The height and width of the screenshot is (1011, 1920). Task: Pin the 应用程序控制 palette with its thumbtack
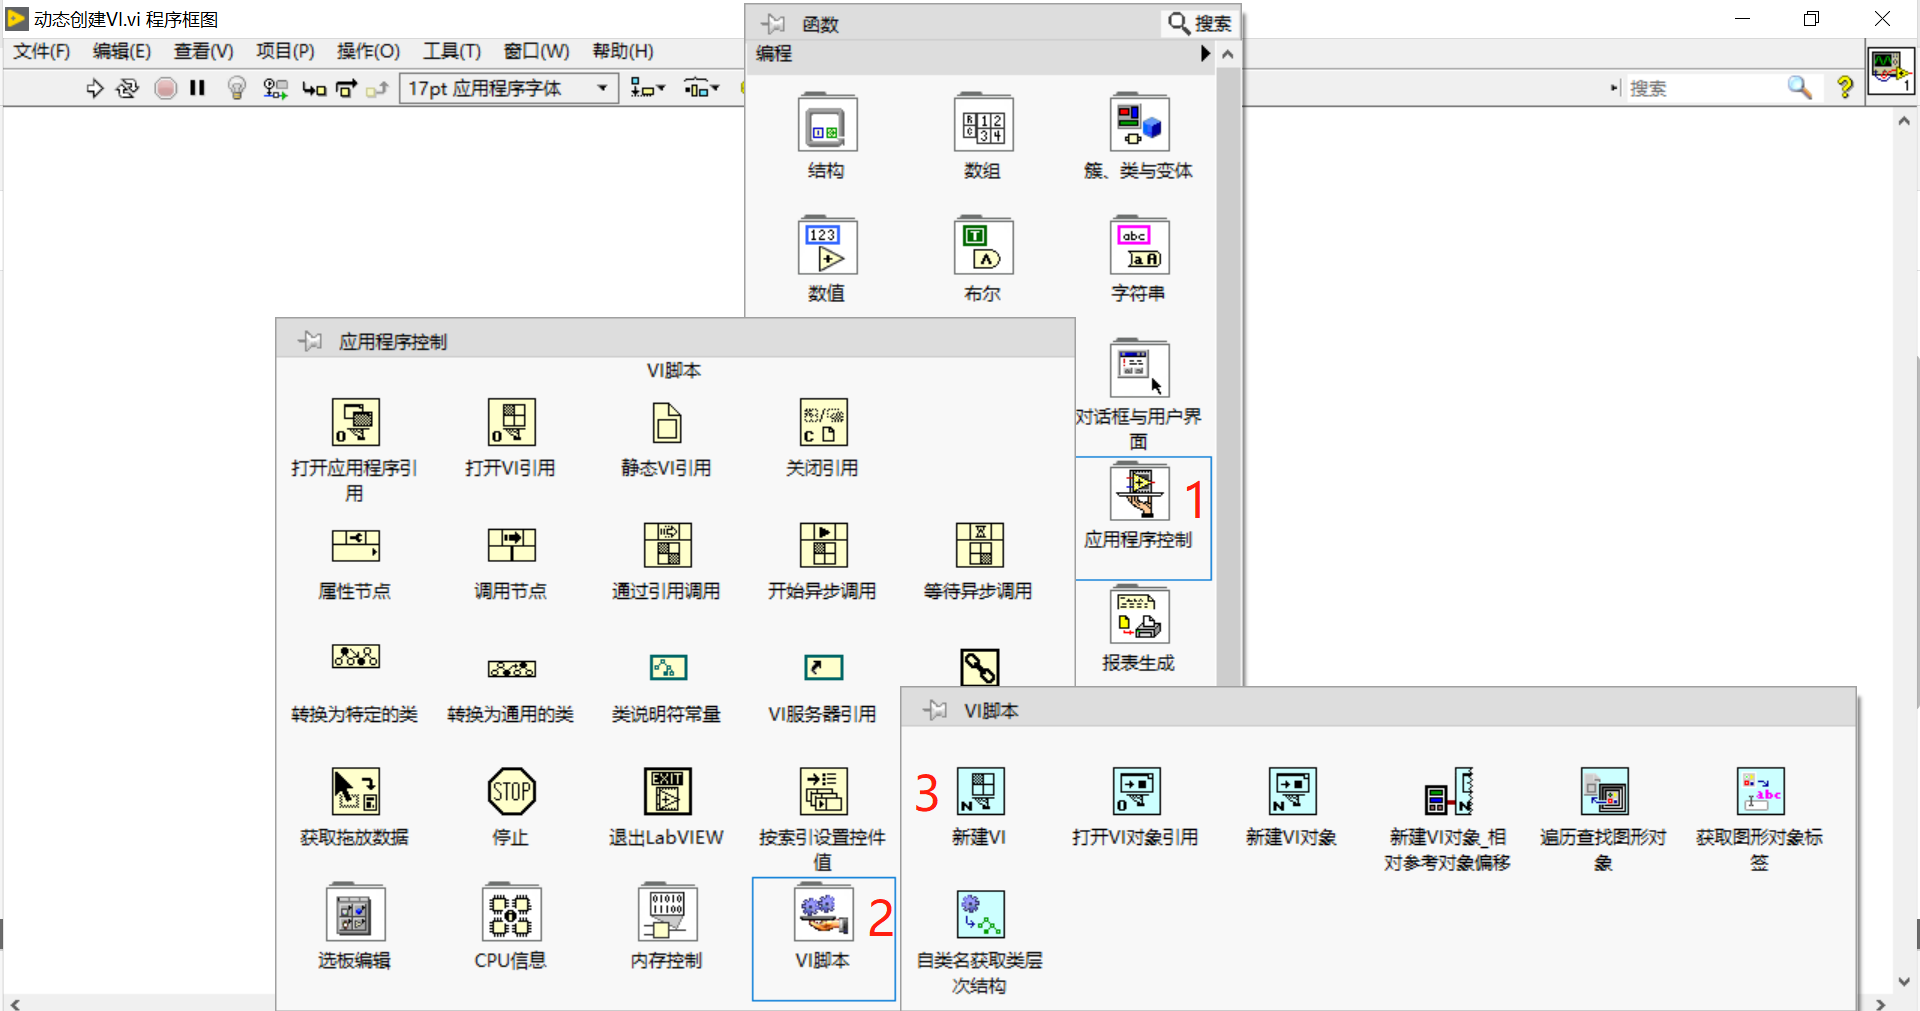point(310,340)
